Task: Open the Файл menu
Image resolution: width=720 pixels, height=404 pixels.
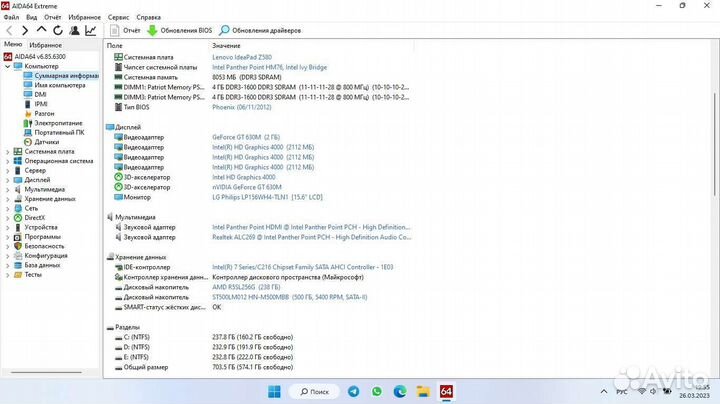Action: pos(11,17)
